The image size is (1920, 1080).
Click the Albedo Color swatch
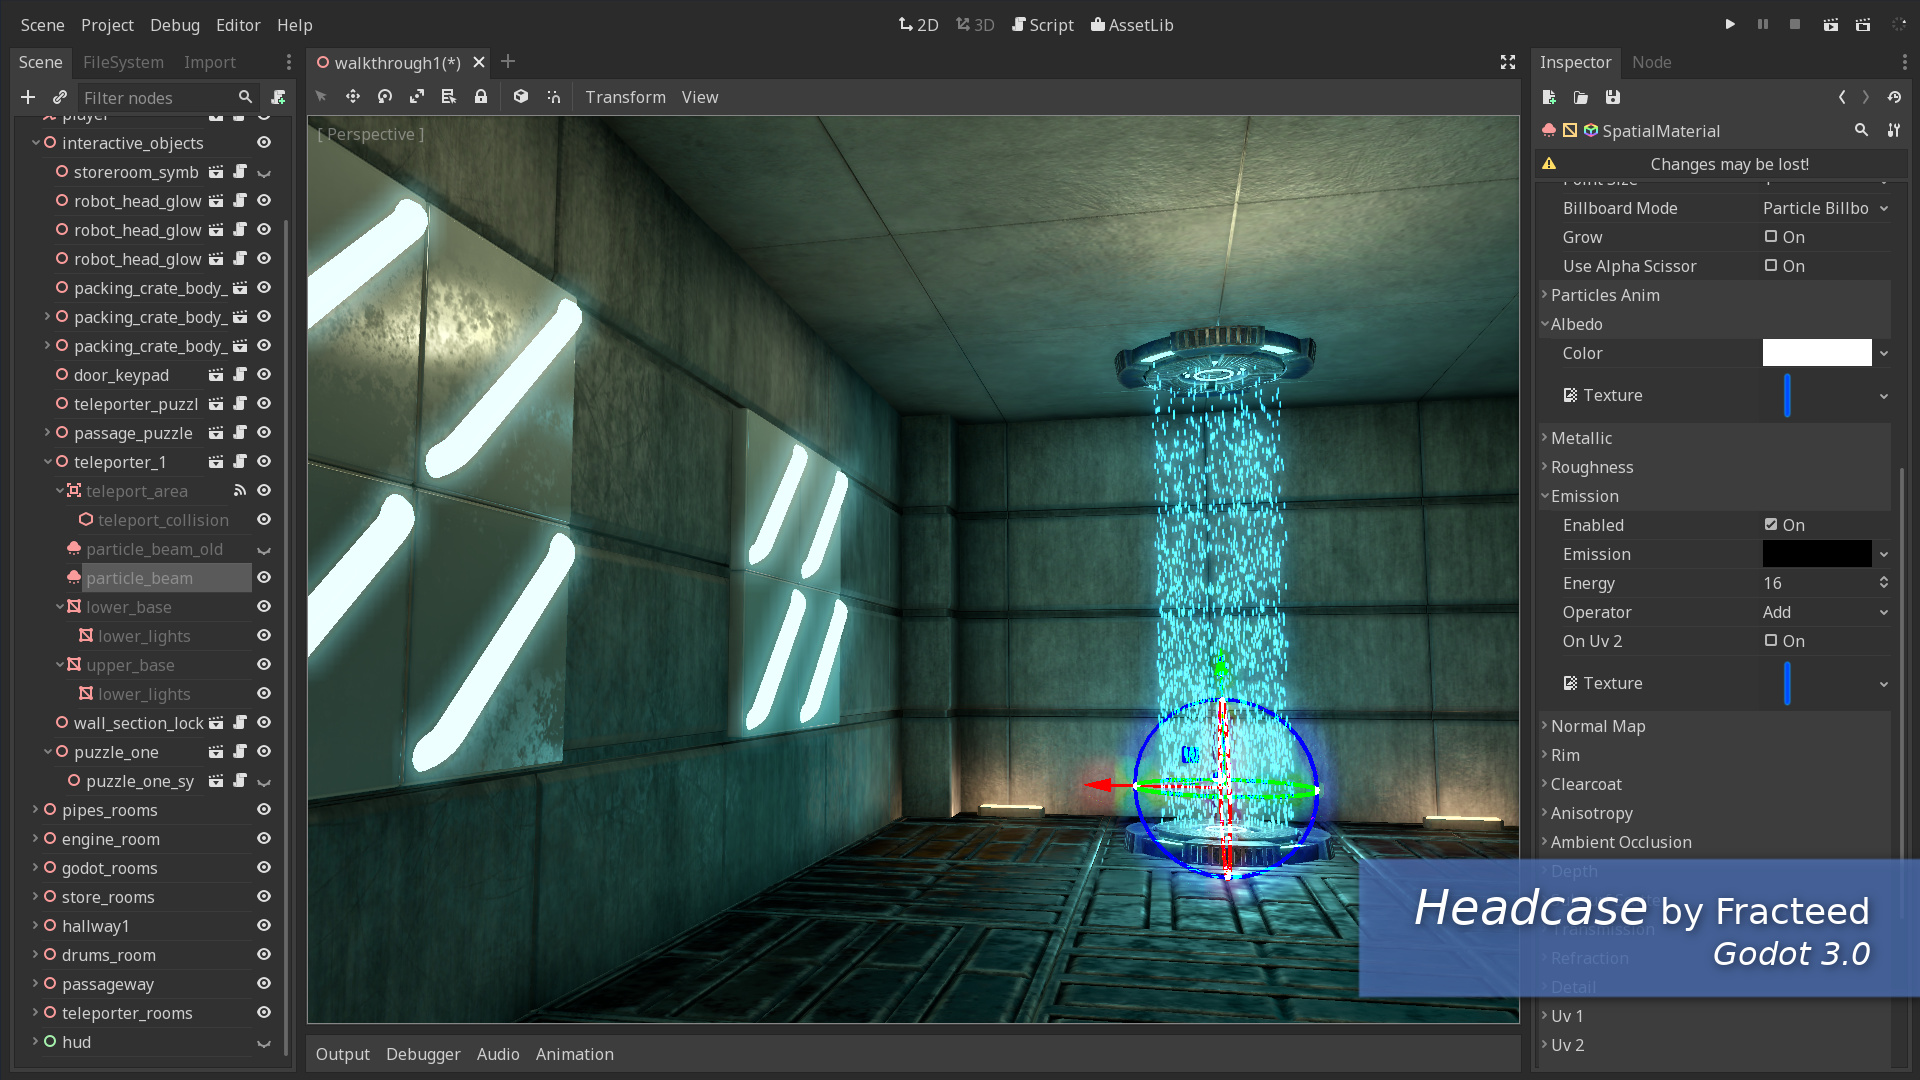coord(1817,352)
